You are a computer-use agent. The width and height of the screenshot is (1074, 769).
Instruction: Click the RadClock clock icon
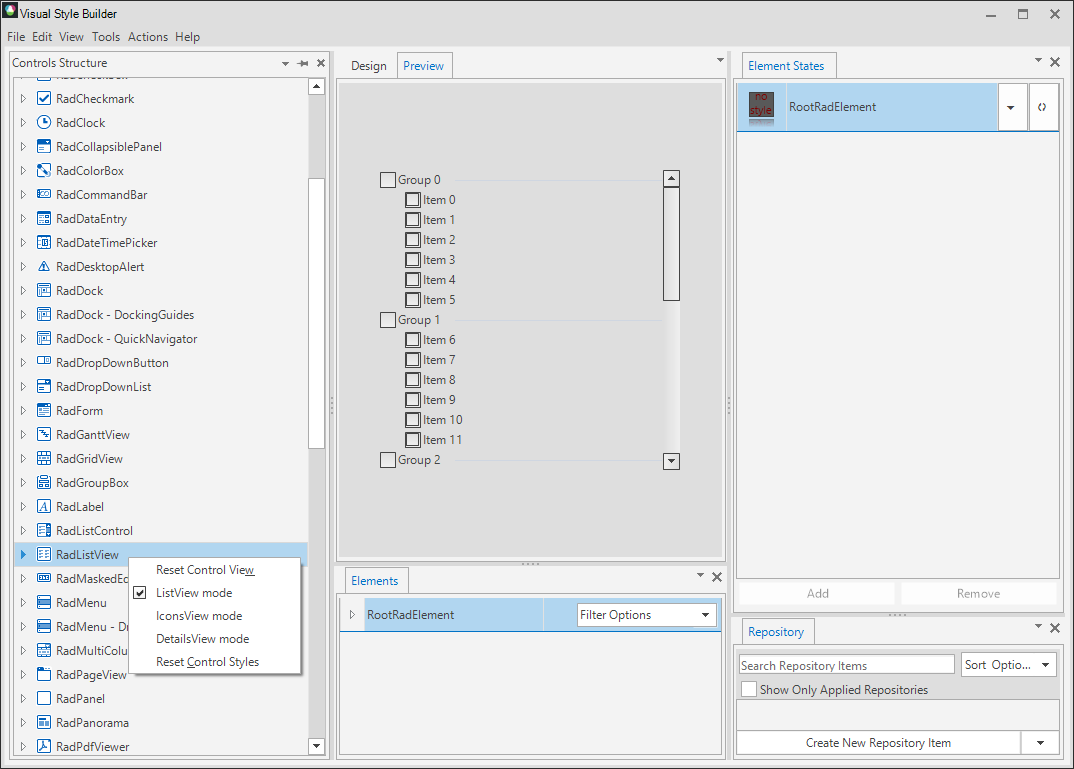pyautogui.click(x=44, y=123)
